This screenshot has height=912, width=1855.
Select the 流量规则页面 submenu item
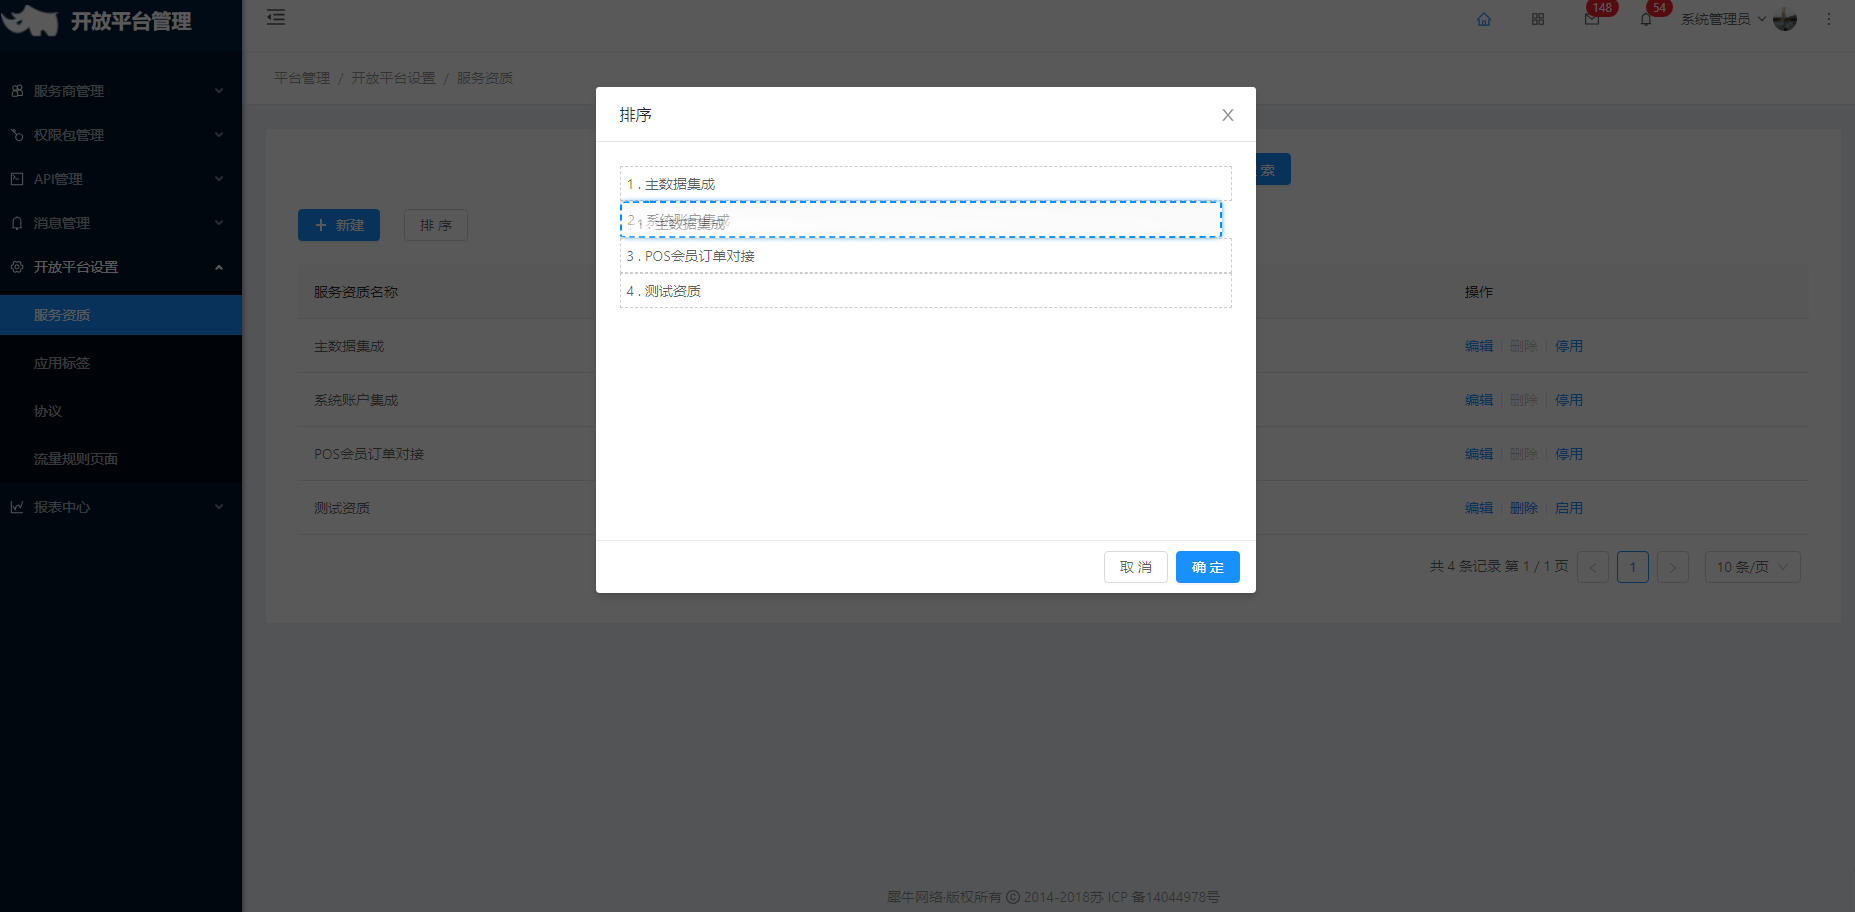[121, 459]
